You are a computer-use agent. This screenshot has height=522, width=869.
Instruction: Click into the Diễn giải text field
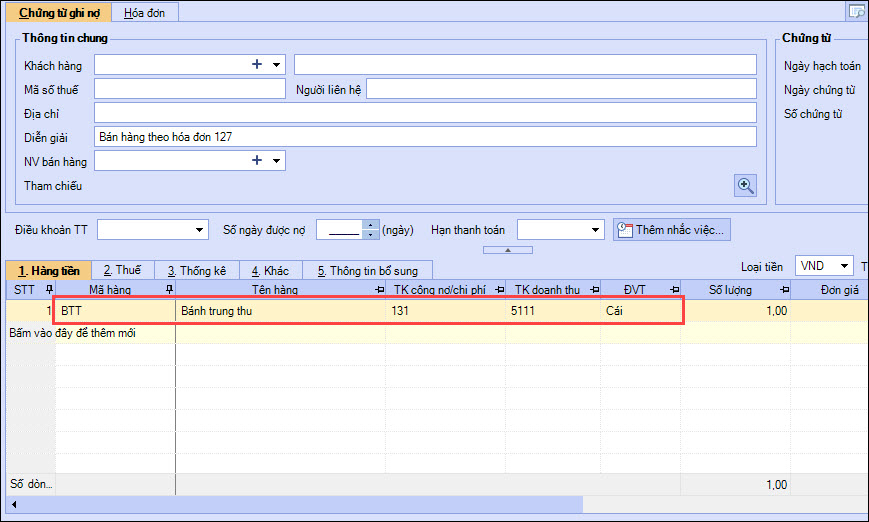point(425,137)
